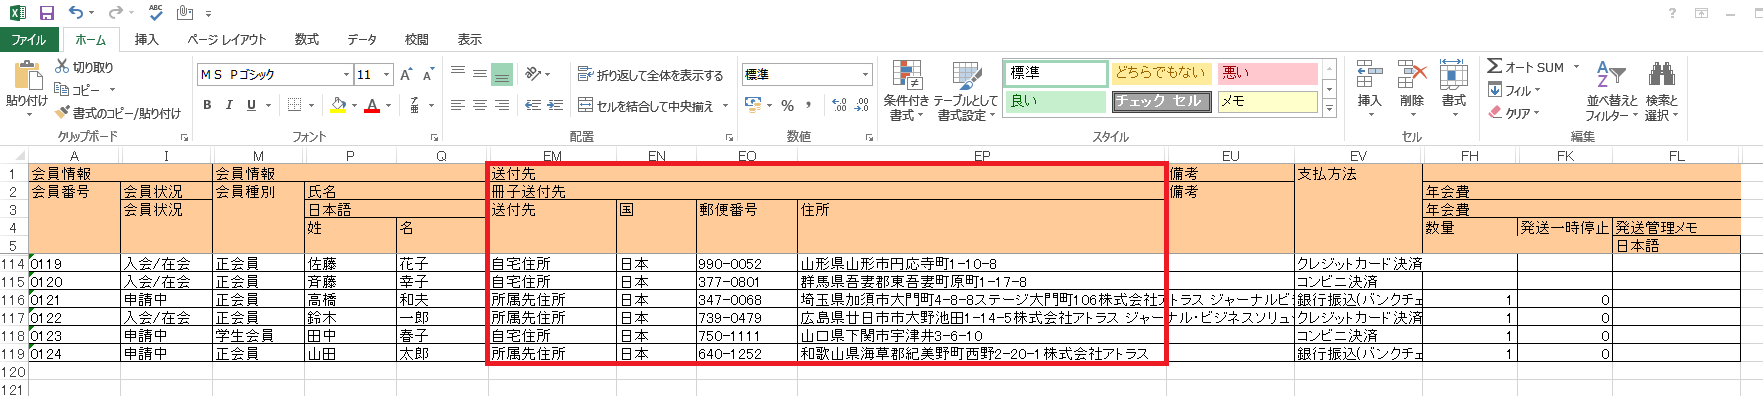
Task: Switch to the 数式 tab
Action: [307, 39]
